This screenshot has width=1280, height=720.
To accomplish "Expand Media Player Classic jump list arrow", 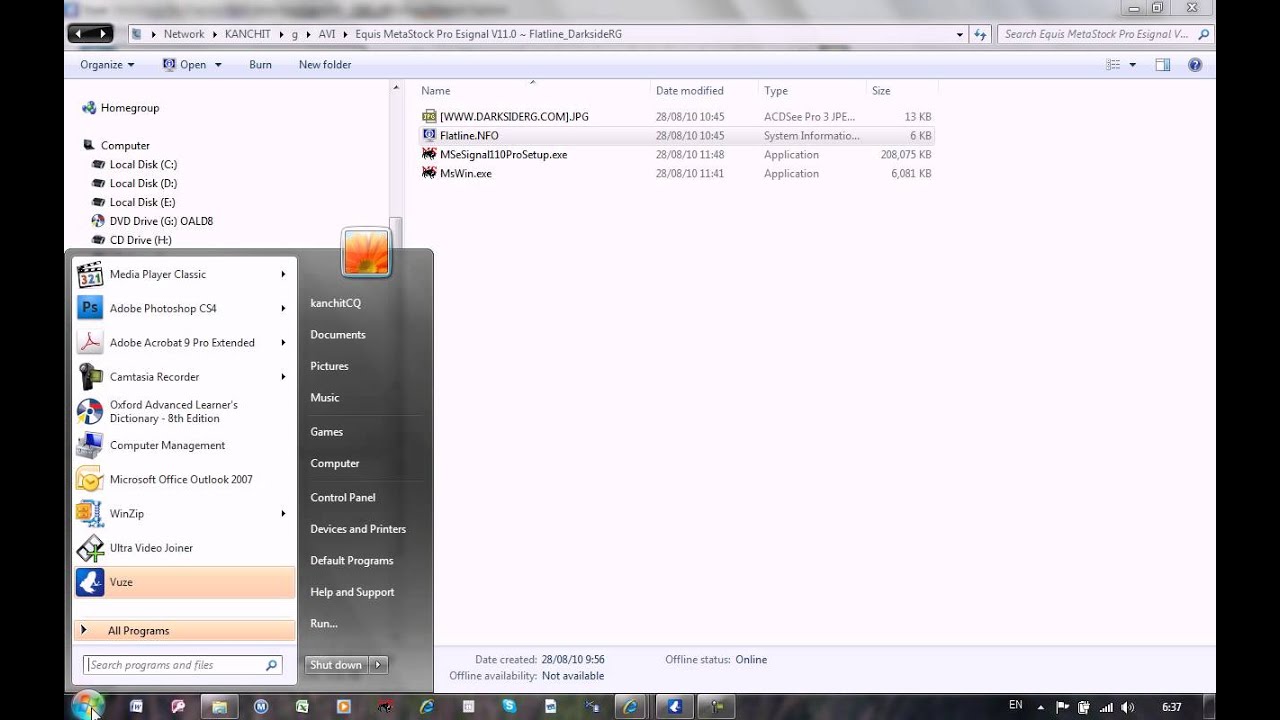I will [283, 274].
